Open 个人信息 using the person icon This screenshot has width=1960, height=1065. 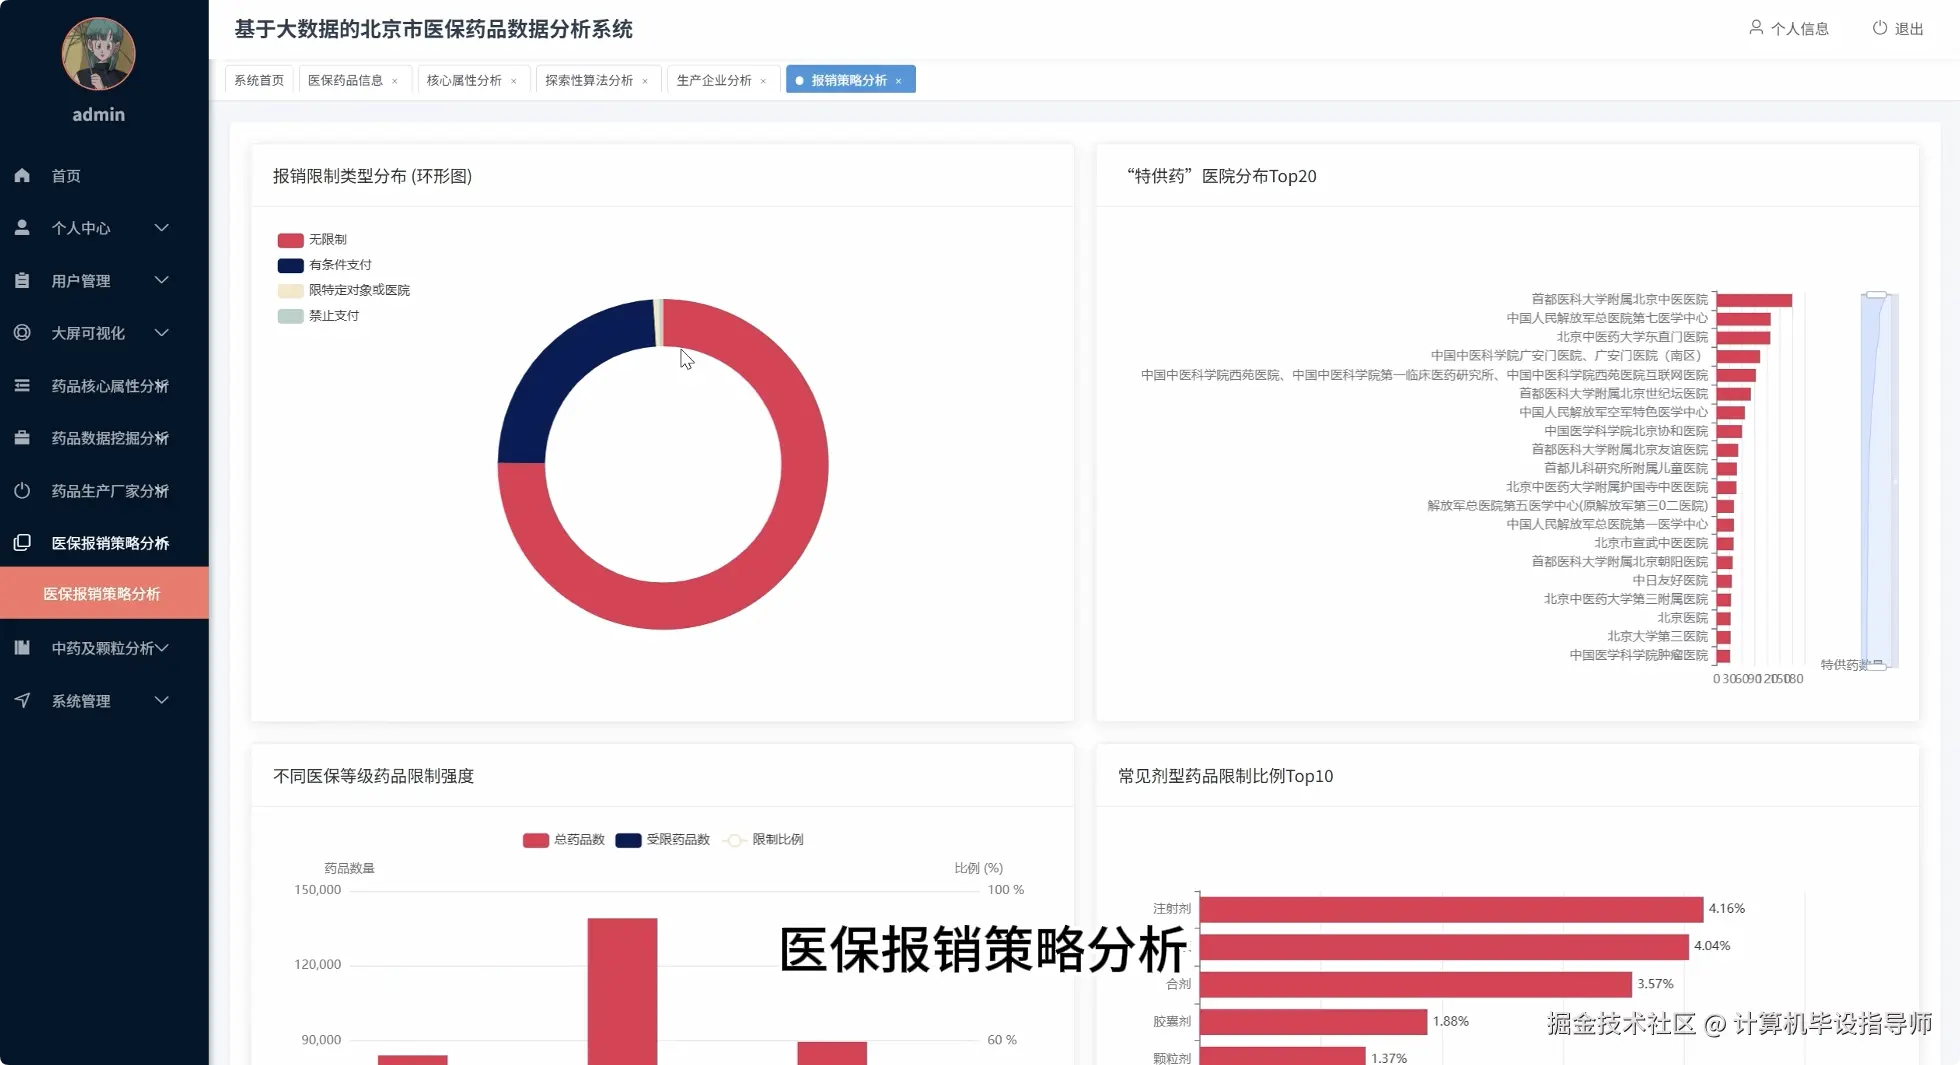(x=1756, y=28)
